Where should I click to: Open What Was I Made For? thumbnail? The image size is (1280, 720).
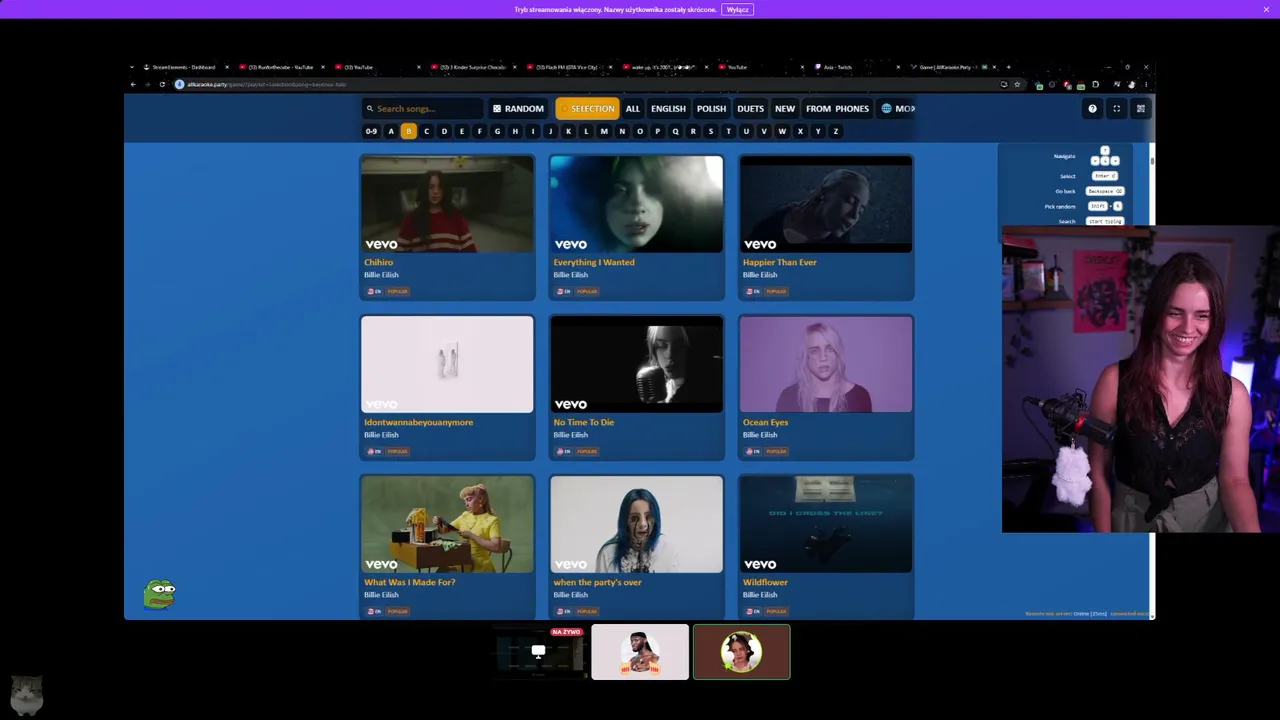(x=447, y=524)
